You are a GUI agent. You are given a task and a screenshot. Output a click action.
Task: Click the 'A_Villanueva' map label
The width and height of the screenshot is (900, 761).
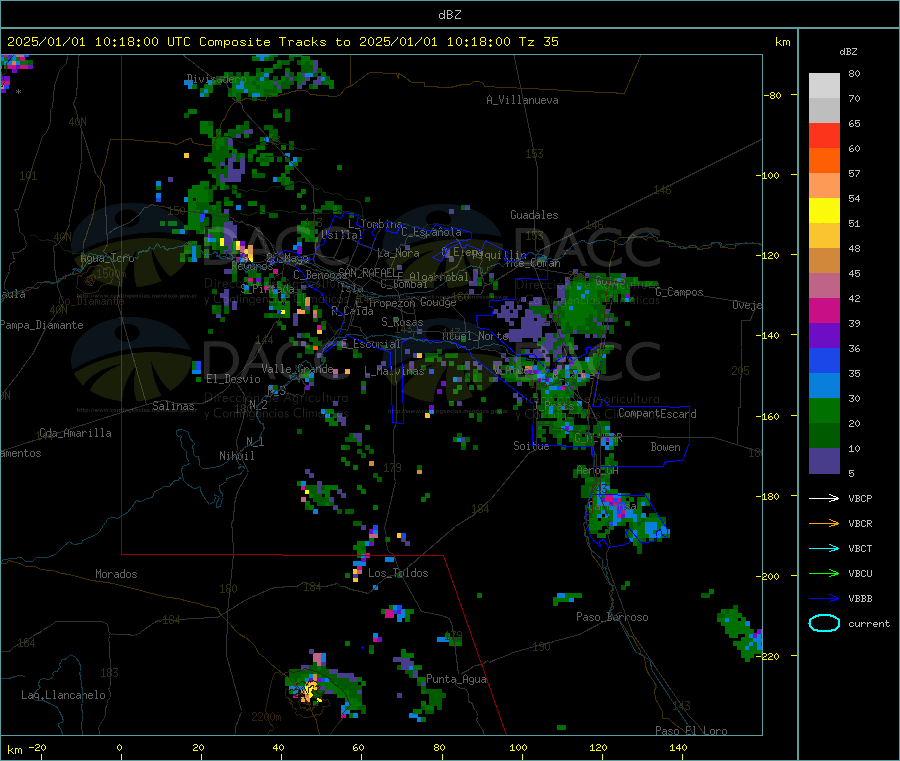click(x=522, y=100)
